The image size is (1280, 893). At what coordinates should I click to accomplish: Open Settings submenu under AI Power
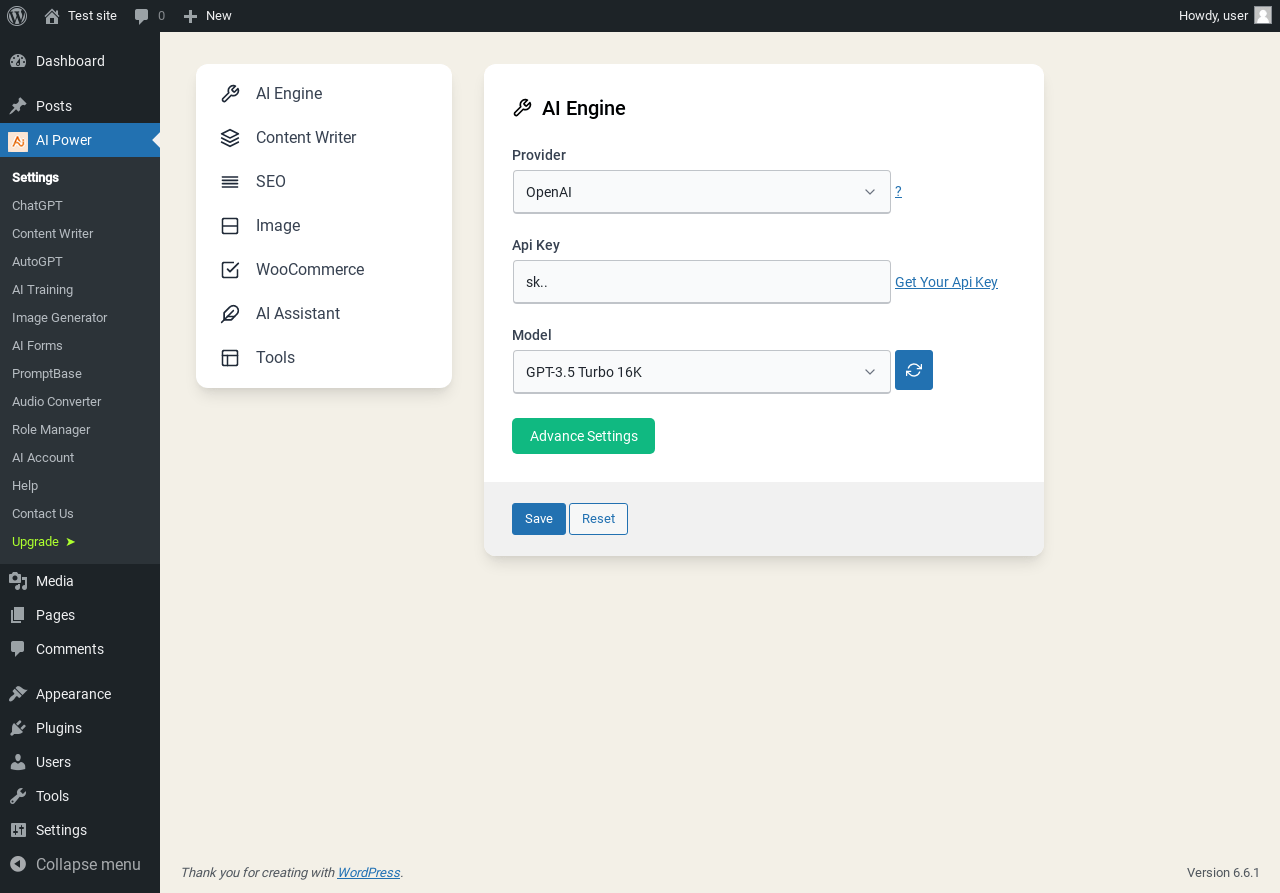click(x=80, y=177)
